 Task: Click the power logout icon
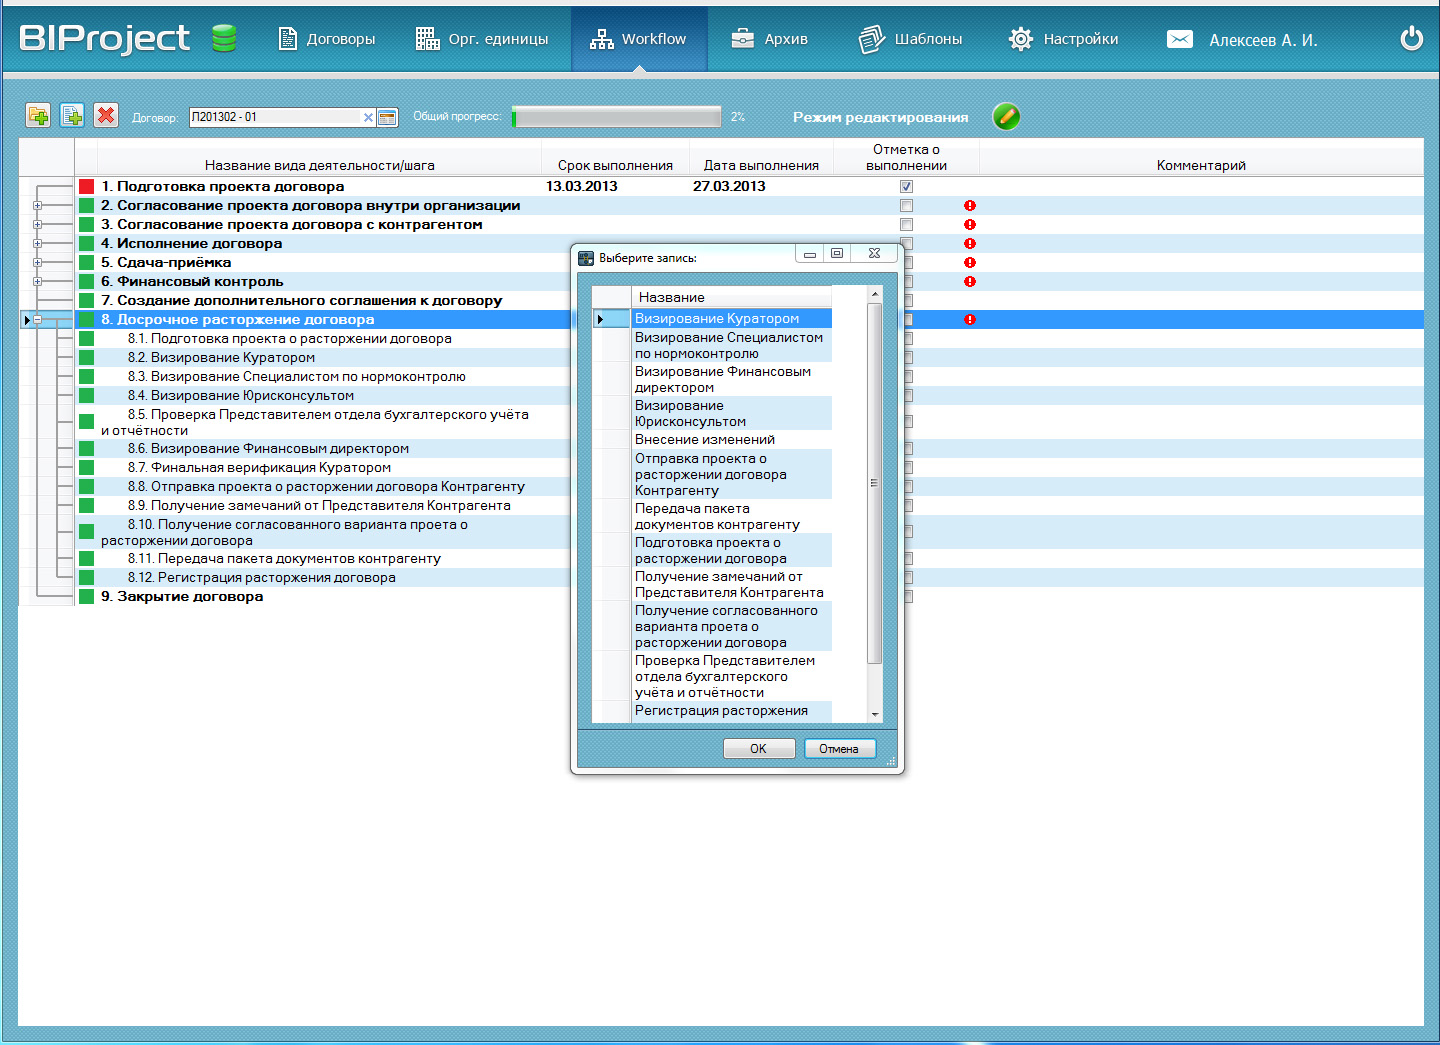click(x=1411, y=39)
